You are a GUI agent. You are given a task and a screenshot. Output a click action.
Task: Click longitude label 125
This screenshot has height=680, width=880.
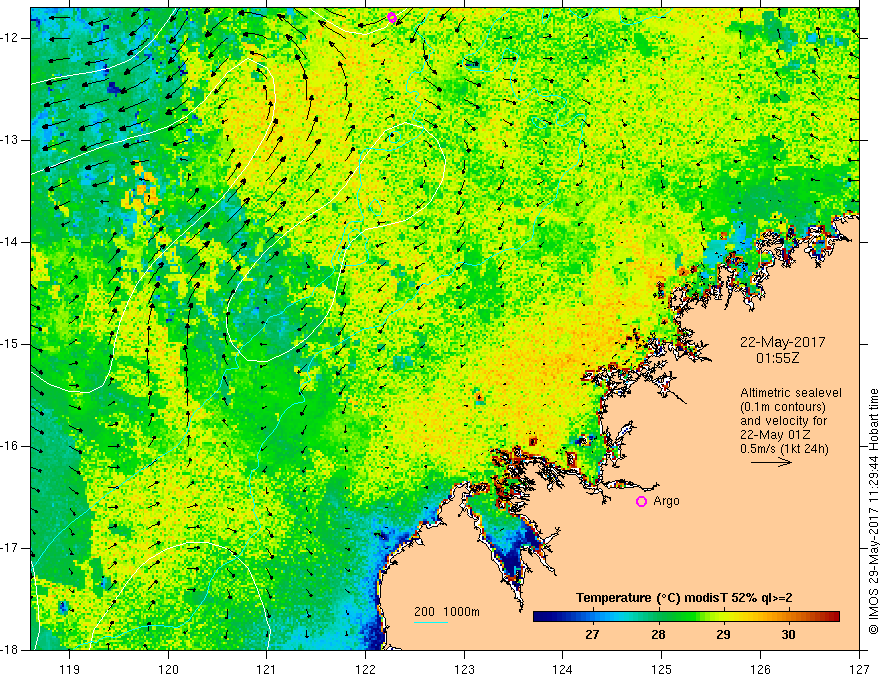point(662,669)
